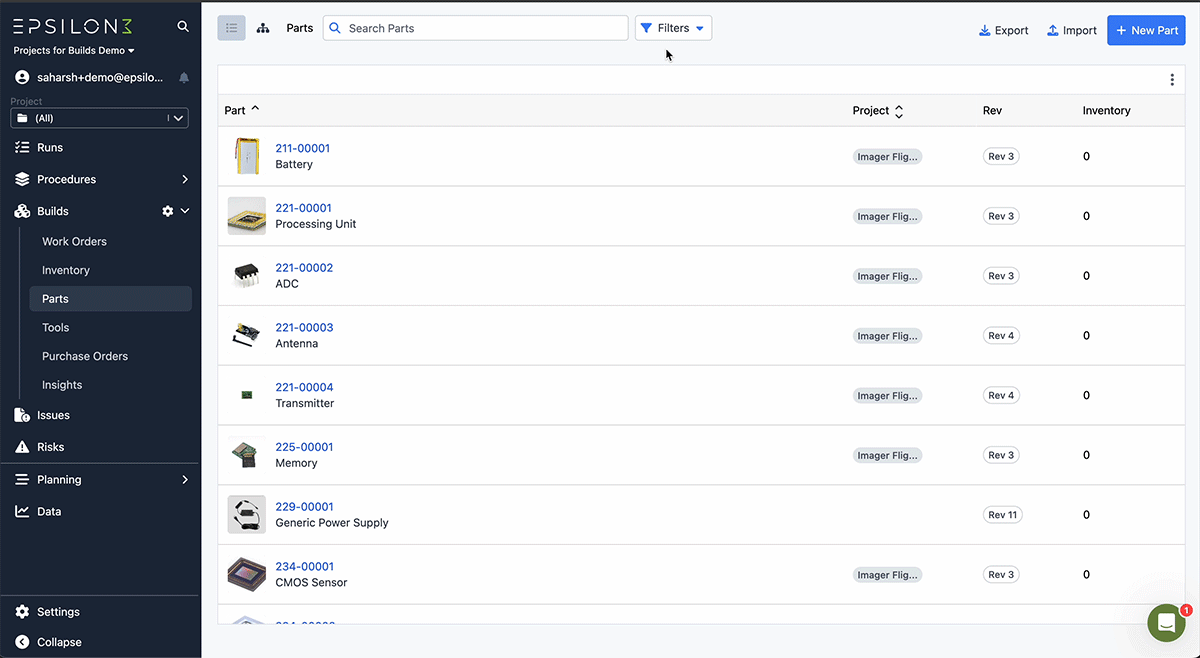Open the Project (All) selector dropdown
Screen dimensions: 1200x658
99,118
